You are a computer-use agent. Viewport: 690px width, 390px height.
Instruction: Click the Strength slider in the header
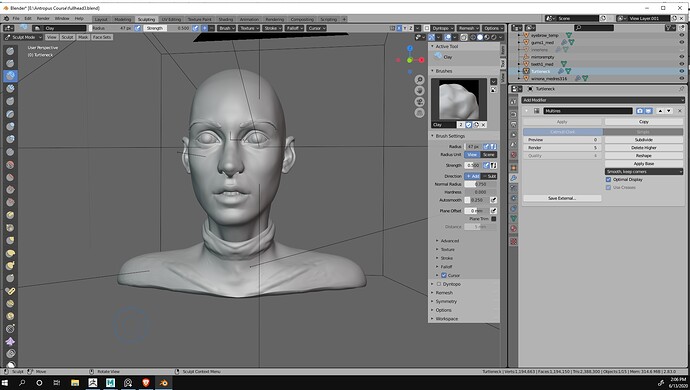click(168, 28)
